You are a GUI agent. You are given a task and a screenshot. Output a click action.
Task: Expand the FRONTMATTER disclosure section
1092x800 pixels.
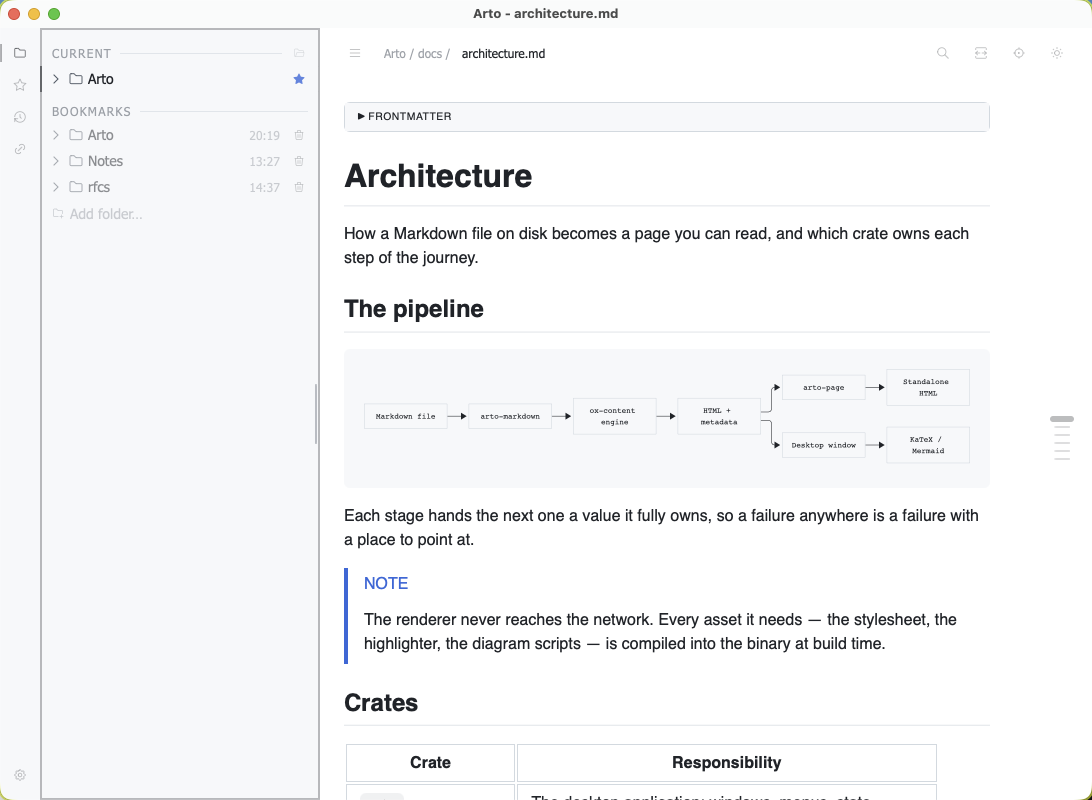coord(666,116)
